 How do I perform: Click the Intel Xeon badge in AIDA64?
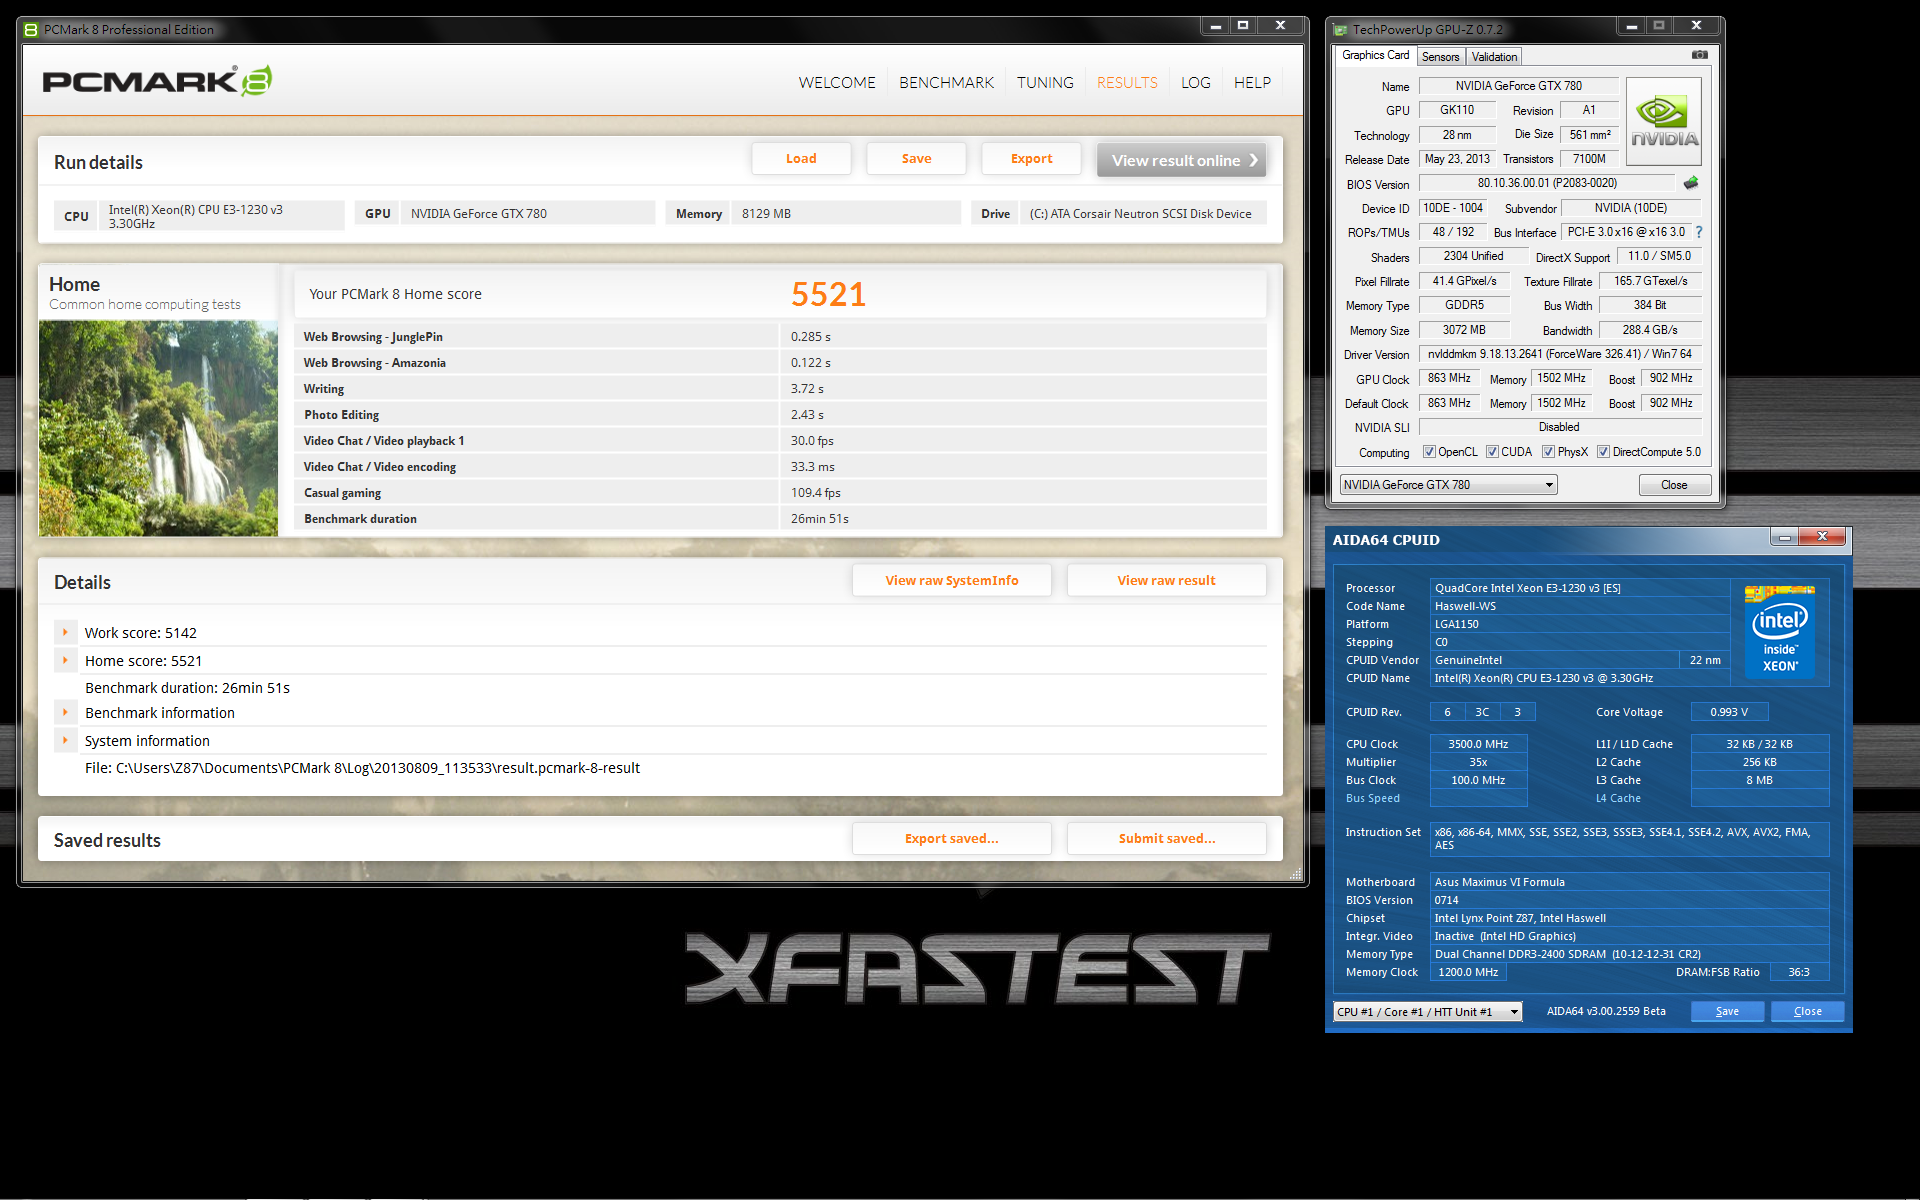[1779, 633]
